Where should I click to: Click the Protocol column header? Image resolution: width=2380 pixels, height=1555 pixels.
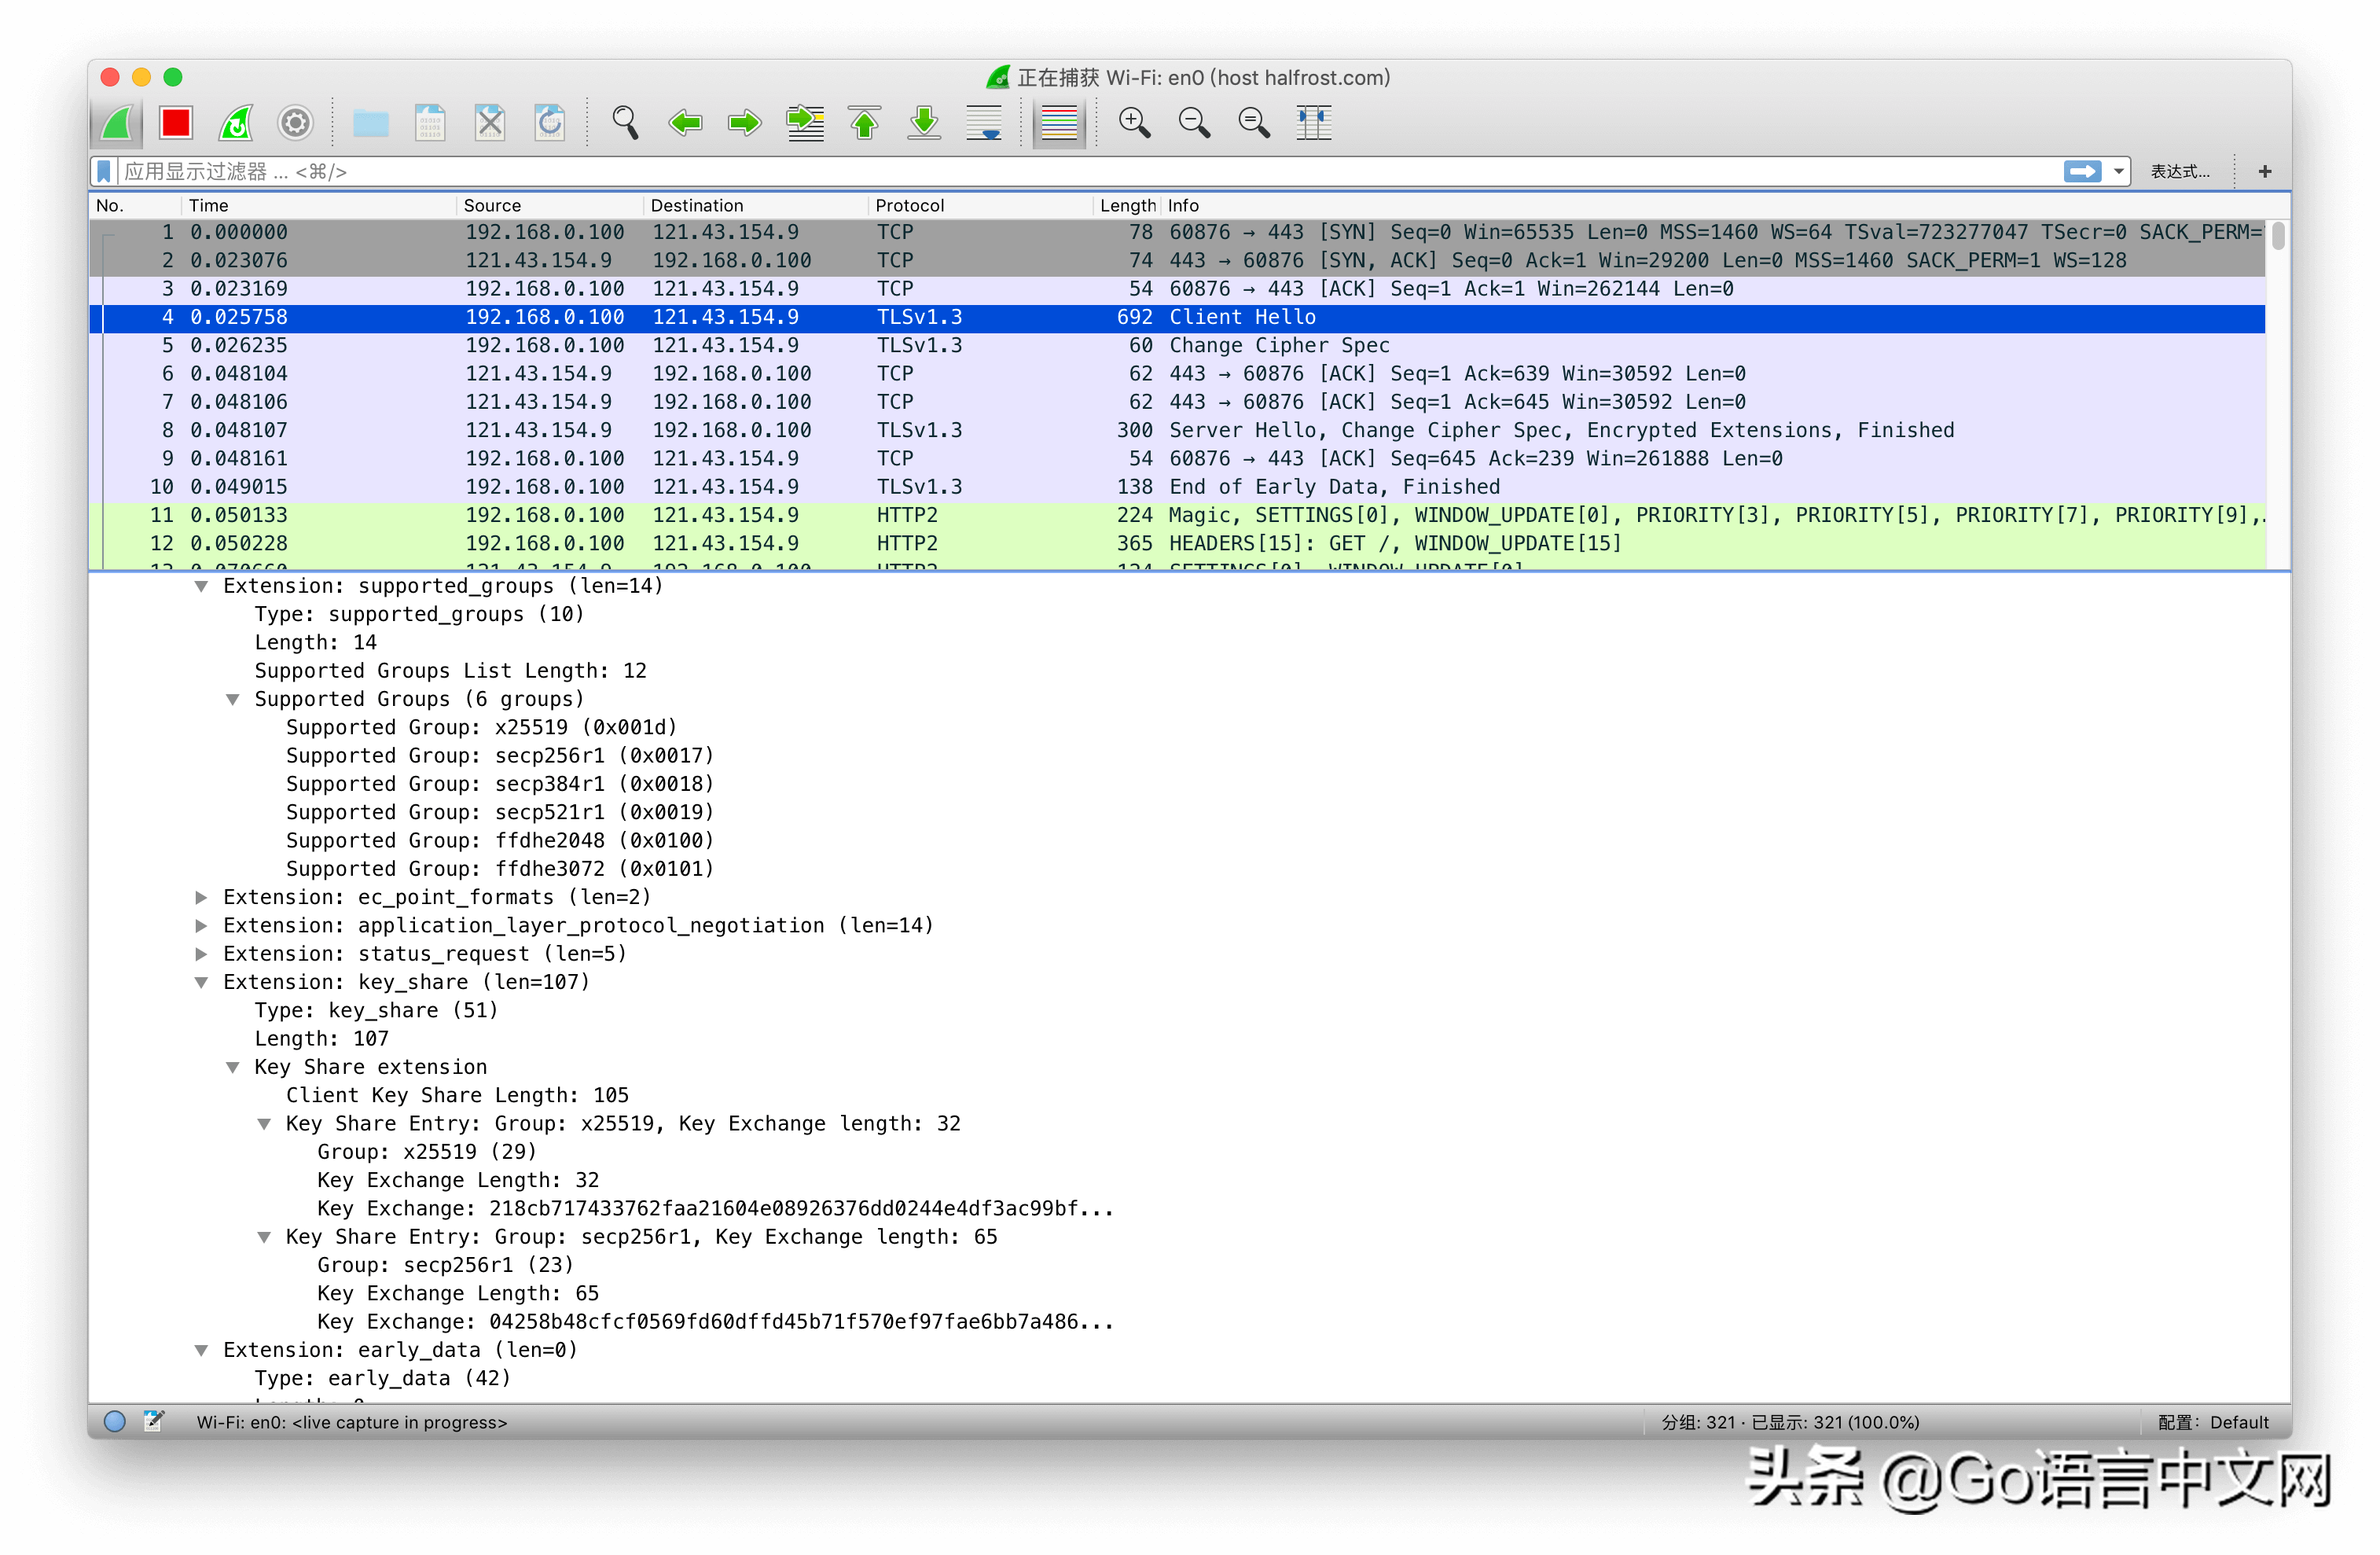[x=909, y=205]
